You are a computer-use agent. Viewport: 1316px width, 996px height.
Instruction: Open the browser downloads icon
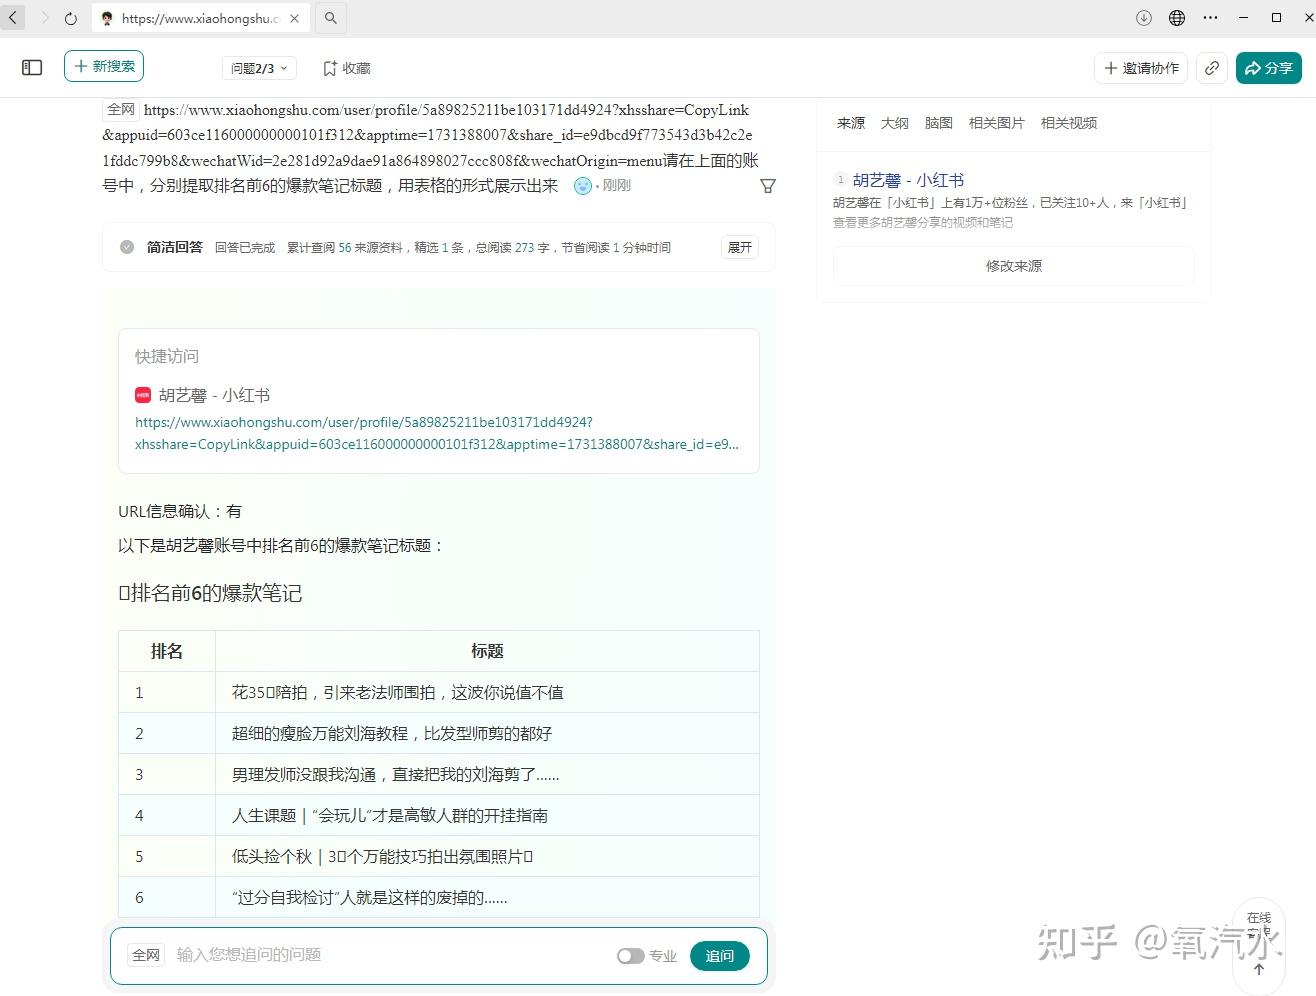pos(1144,18)
